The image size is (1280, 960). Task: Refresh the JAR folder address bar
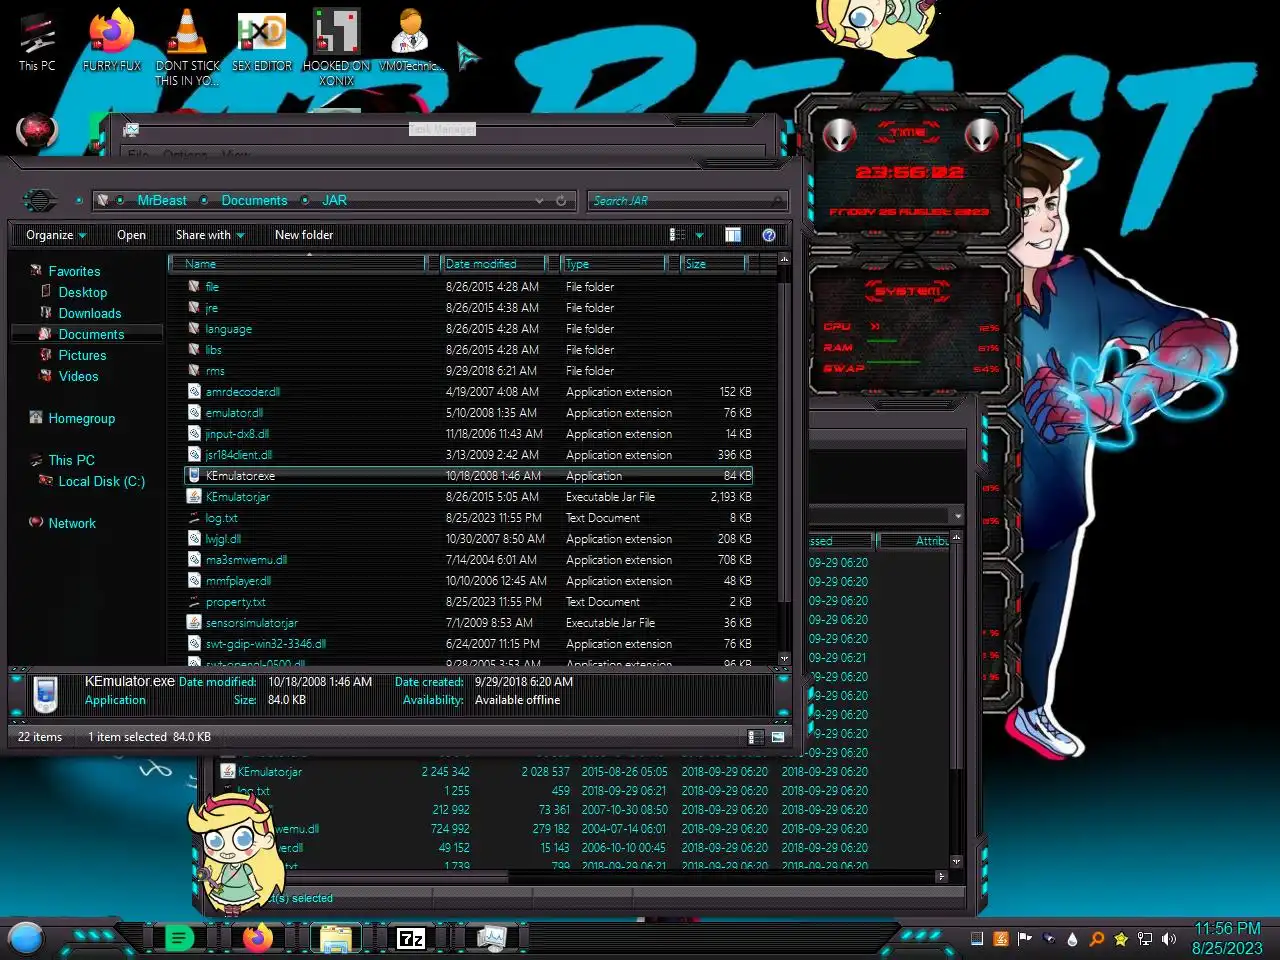point(561,201)
